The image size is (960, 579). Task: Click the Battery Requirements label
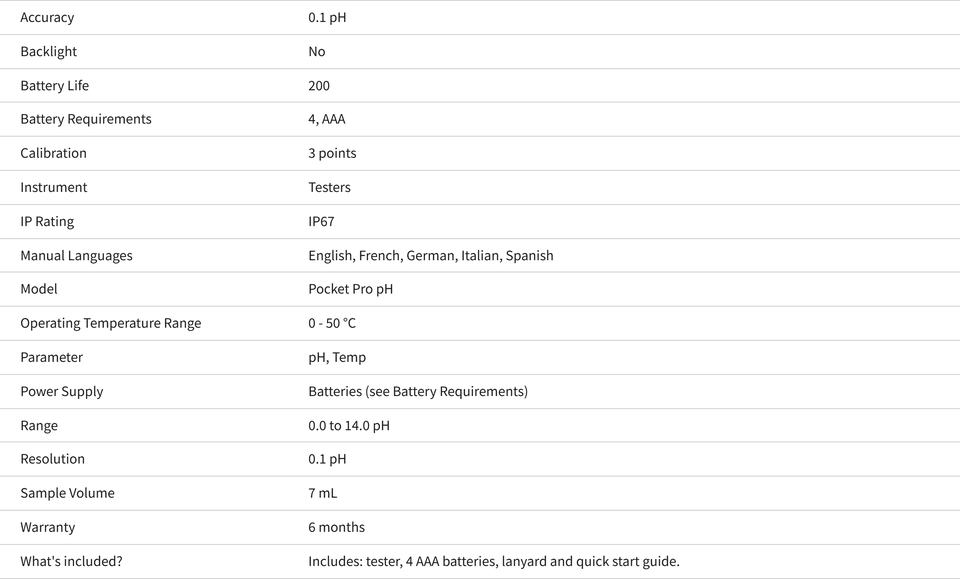click(86, 119)
